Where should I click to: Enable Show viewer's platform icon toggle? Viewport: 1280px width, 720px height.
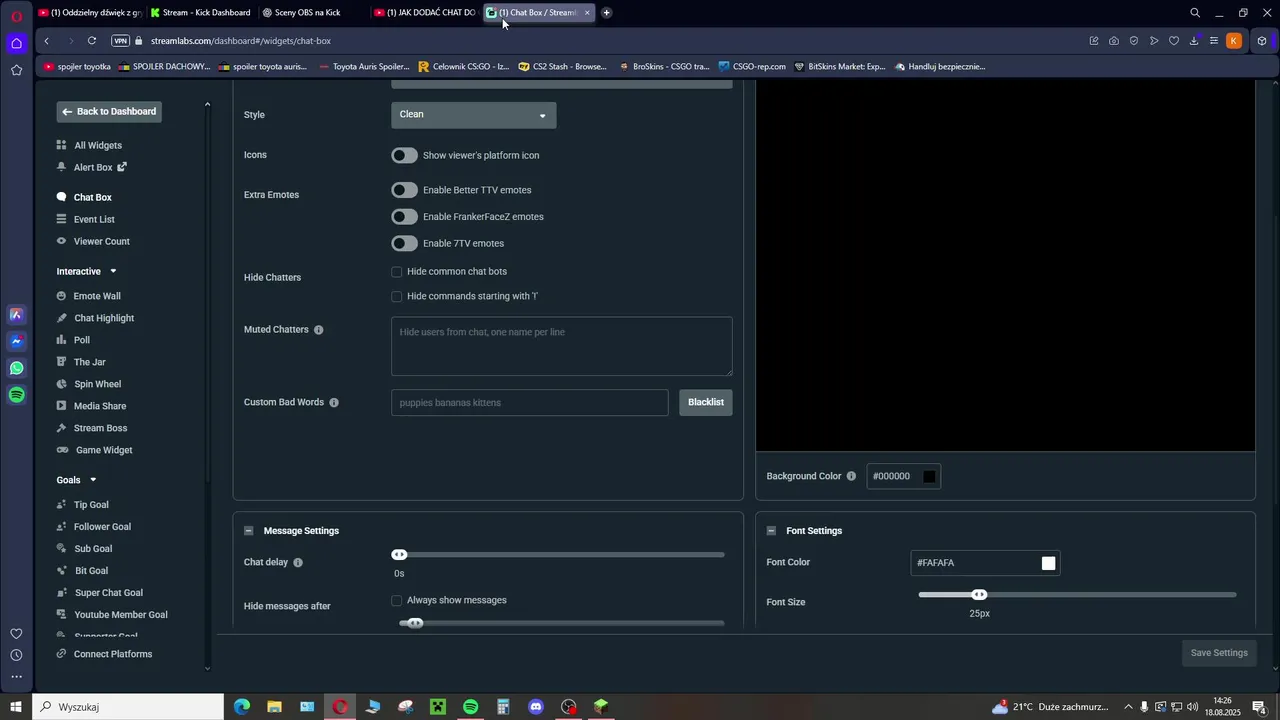pos(404,155)
